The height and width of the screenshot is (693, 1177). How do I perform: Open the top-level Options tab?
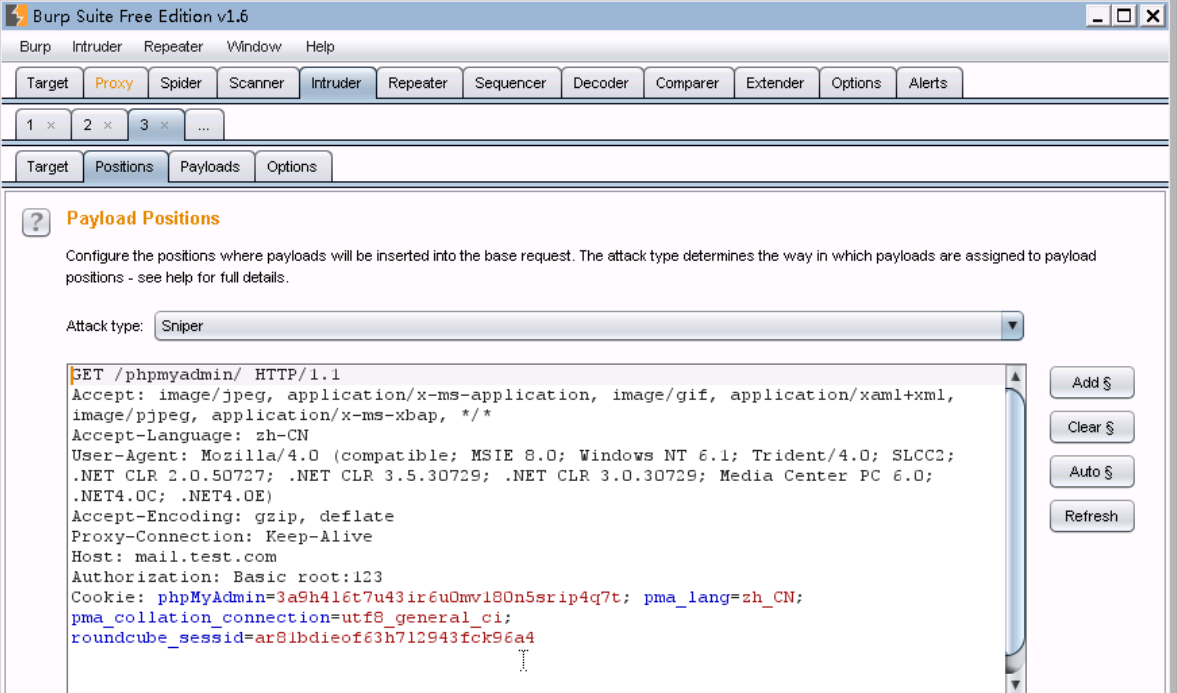[x=856, y=83]
